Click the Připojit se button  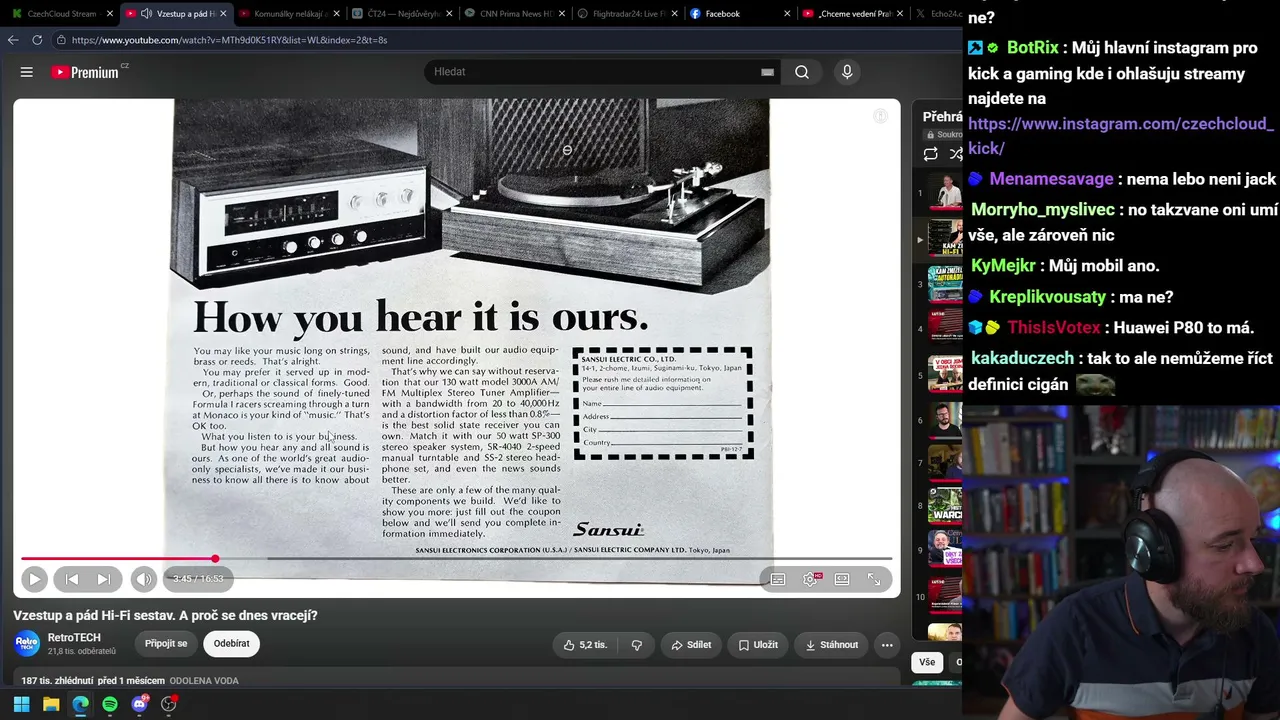tap(166, 644)
